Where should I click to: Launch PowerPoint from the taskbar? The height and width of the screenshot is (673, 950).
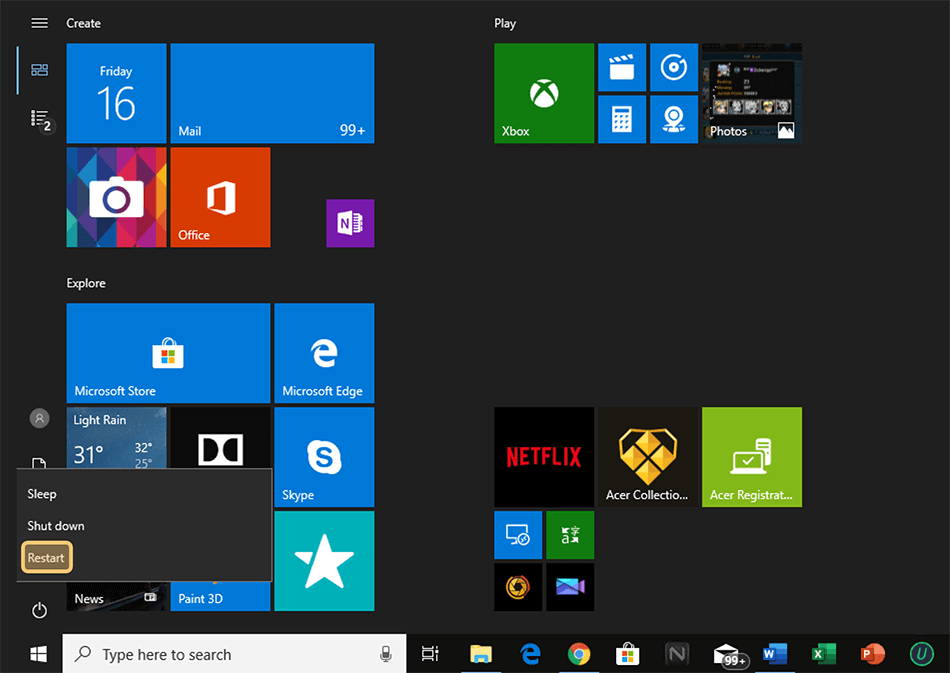pyautogui.click(x=872, y=654)
